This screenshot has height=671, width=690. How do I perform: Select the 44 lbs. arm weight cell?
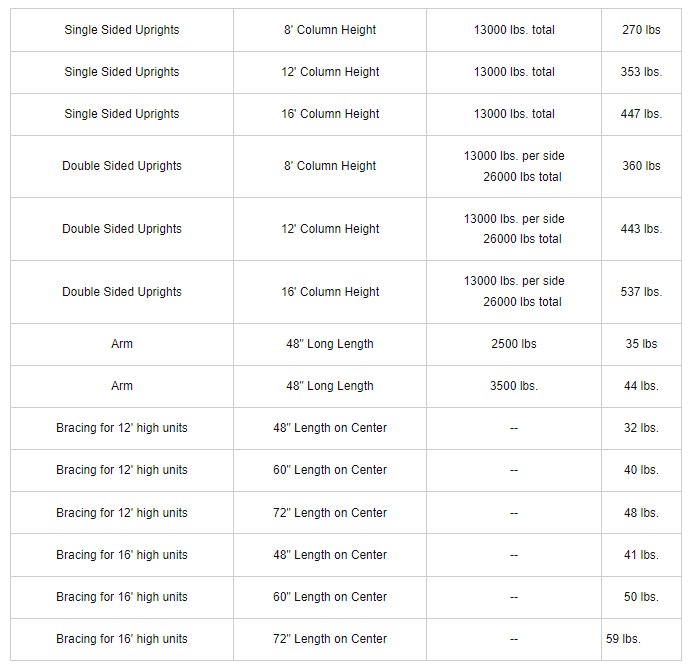(641, 386)
